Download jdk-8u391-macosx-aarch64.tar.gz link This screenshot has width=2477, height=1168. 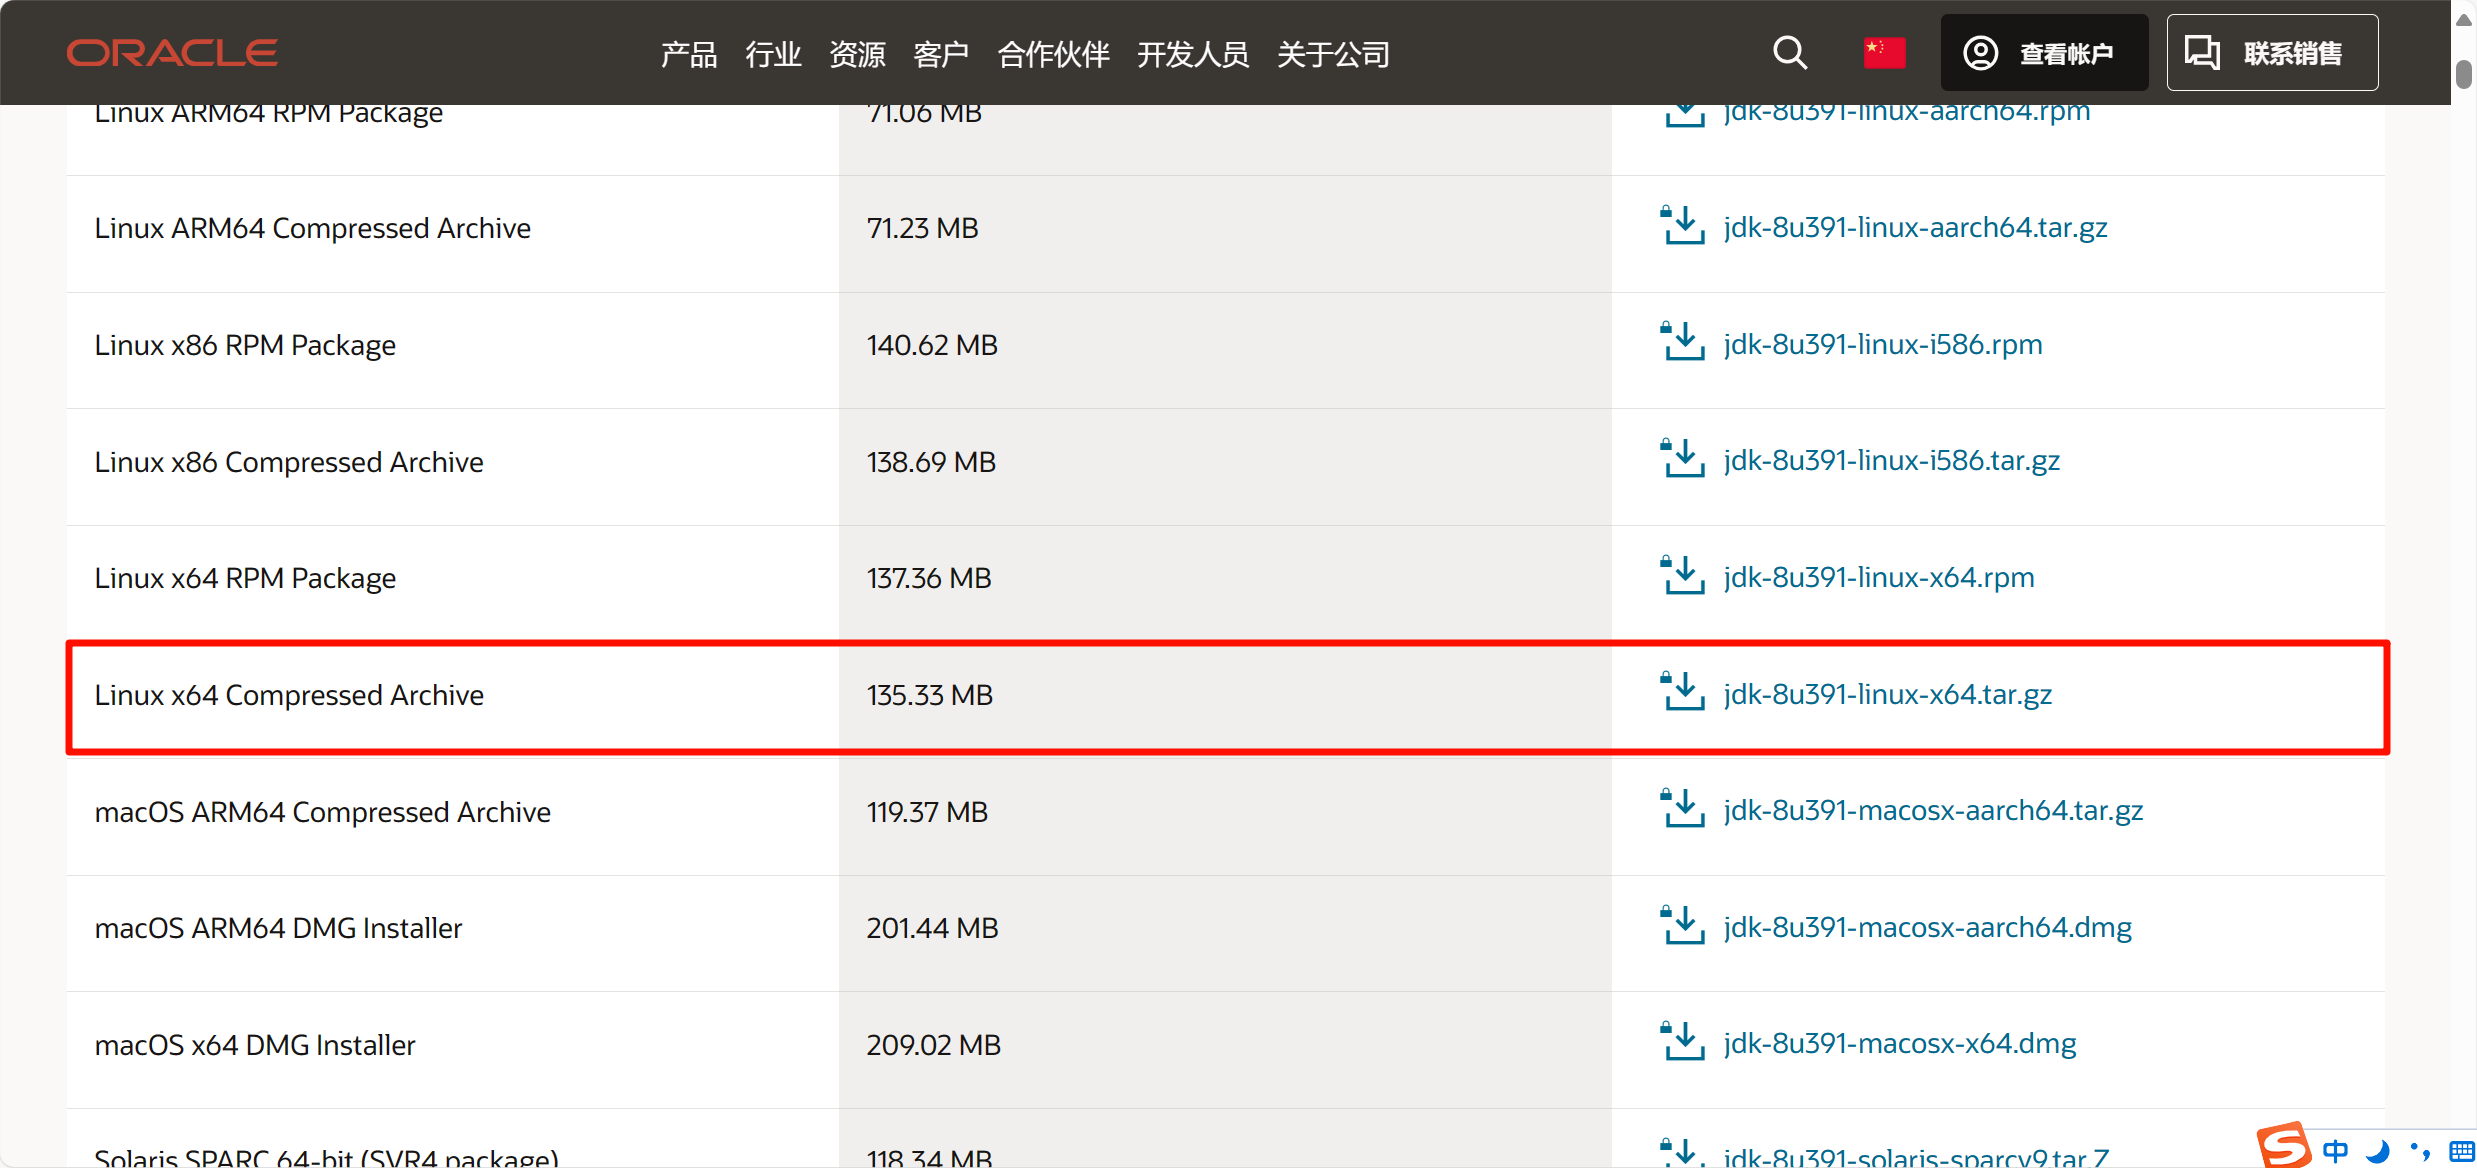[1934, 811]
